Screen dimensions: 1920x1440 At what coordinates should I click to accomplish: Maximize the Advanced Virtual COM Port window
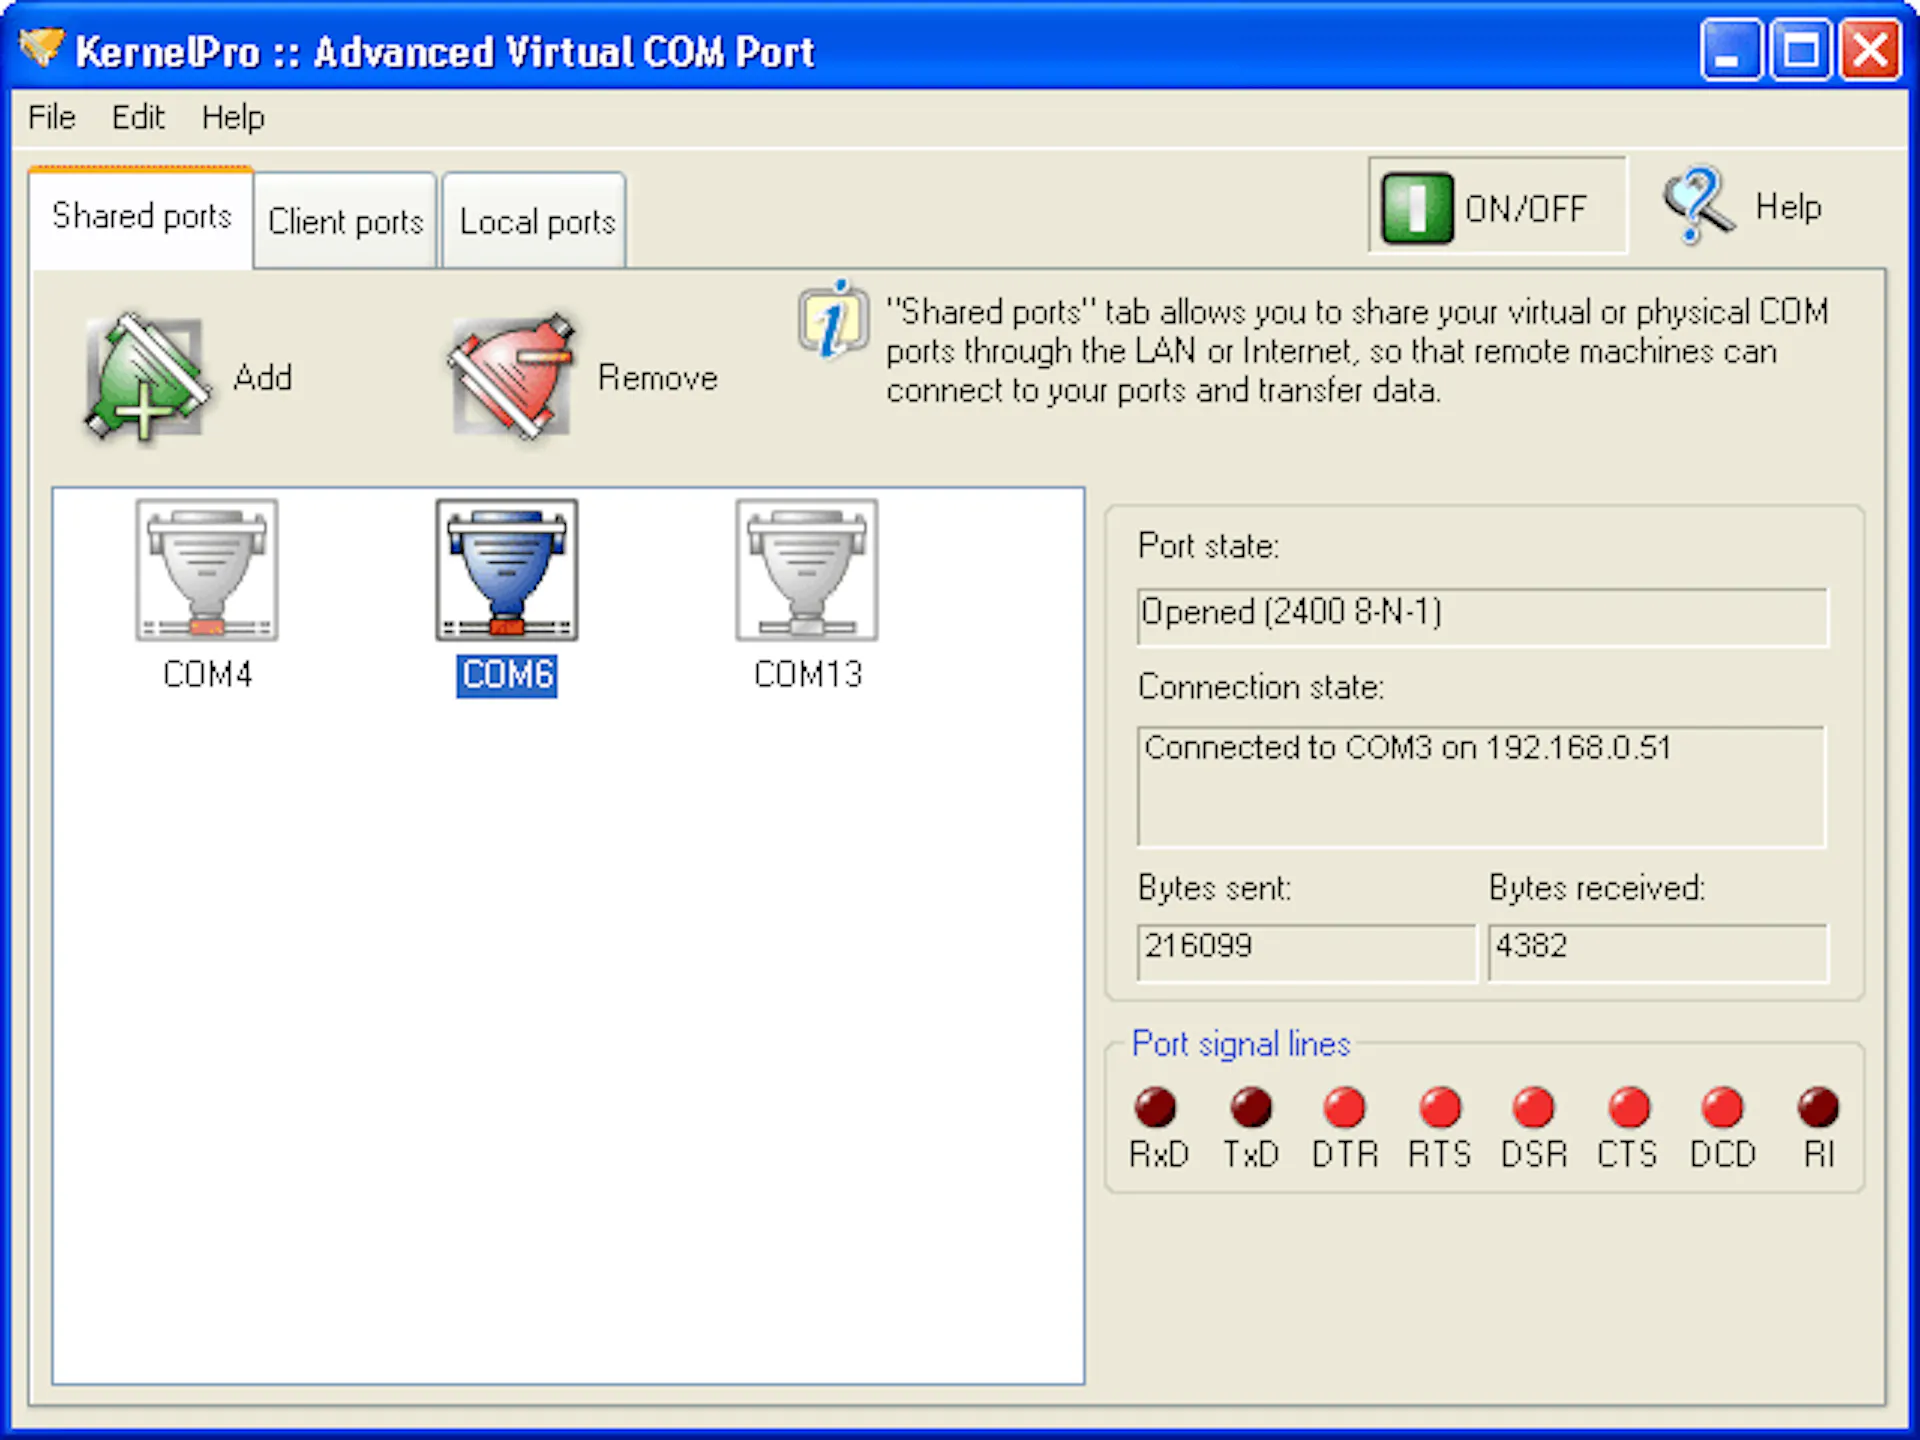click(1801, 49)
